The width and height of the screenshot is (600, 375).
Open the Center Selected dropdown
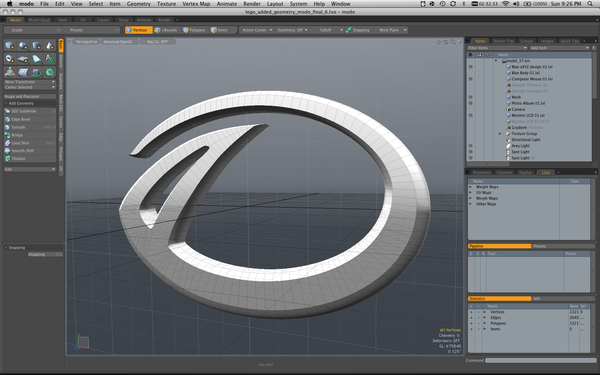click(x=30, y=87)
